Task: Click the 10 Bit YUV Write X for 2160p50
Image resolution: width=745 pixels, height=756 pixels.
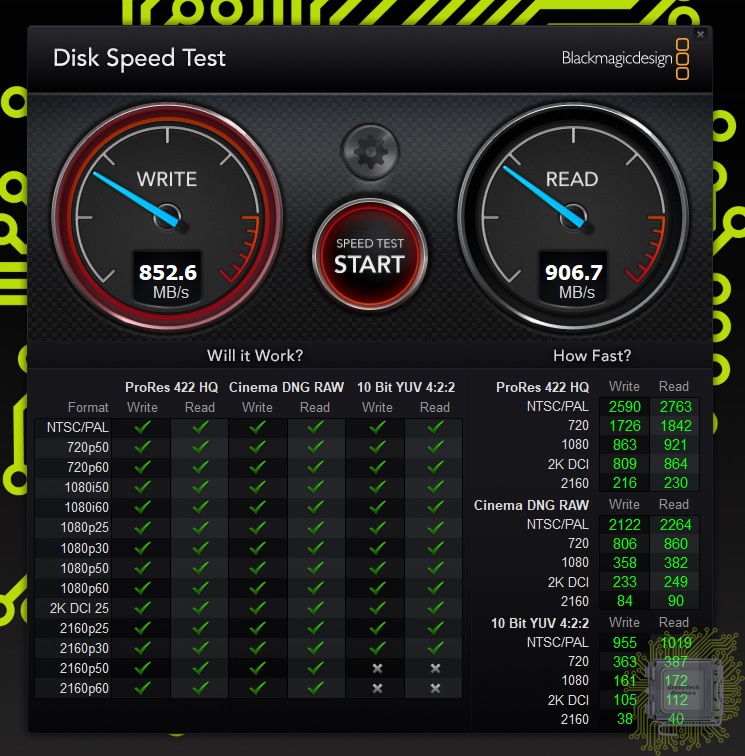Action: pyautogui.click(x=377, y=668)
